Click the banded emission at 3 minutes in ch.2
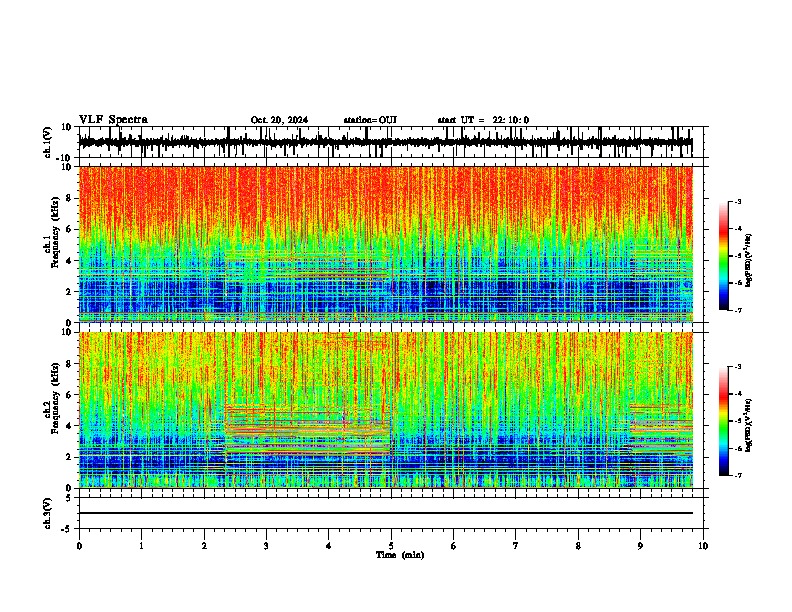Screen dimensions: 792x612 [x=307, y=429]
